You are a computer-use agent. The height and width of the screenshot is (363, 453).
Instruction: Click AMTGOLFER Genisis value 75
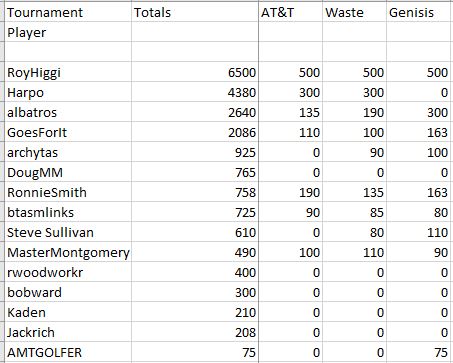(x=420, y=352)
